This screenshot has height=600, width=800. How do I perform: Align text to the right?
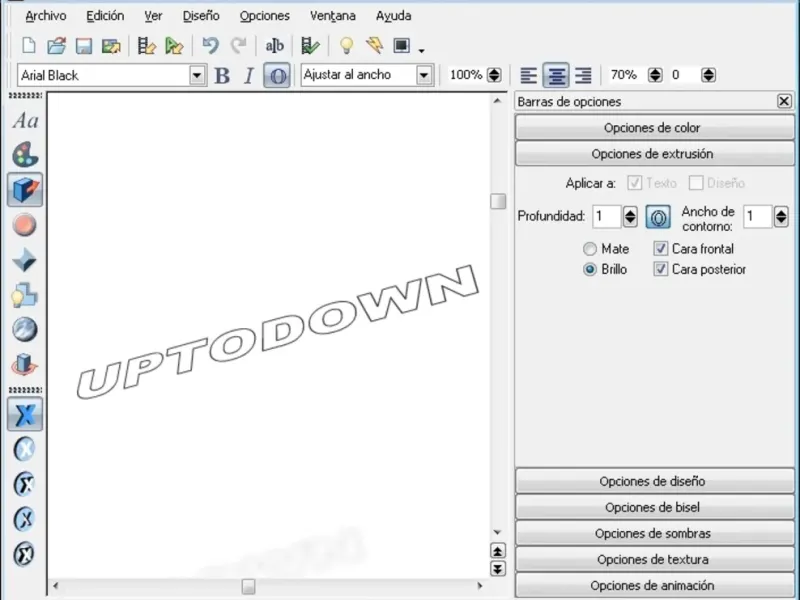(583, 76)
